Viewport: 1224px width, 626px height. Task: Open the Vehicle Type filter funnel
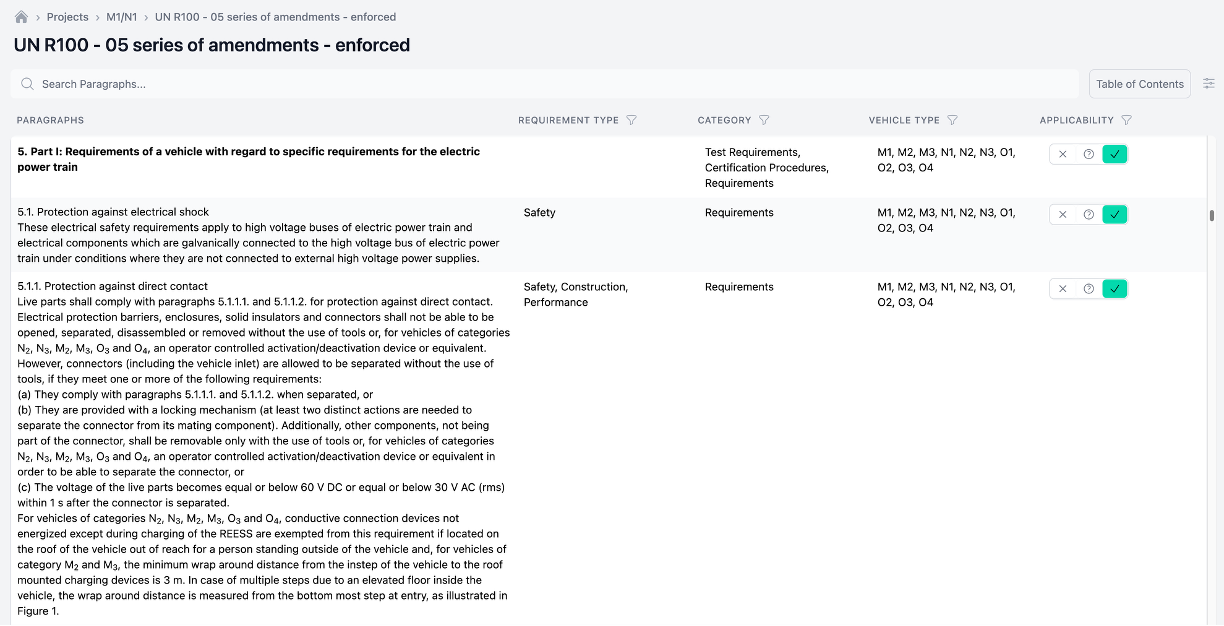[952, 120]
